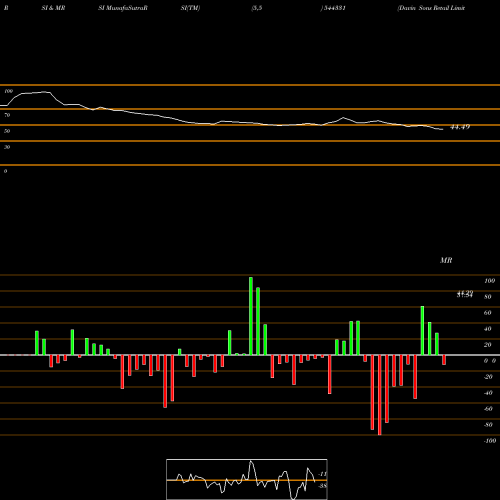This screenshot has width=500, height=500.
Task: Click the 30 level label on RSI axis
Action: coord(7,147)
